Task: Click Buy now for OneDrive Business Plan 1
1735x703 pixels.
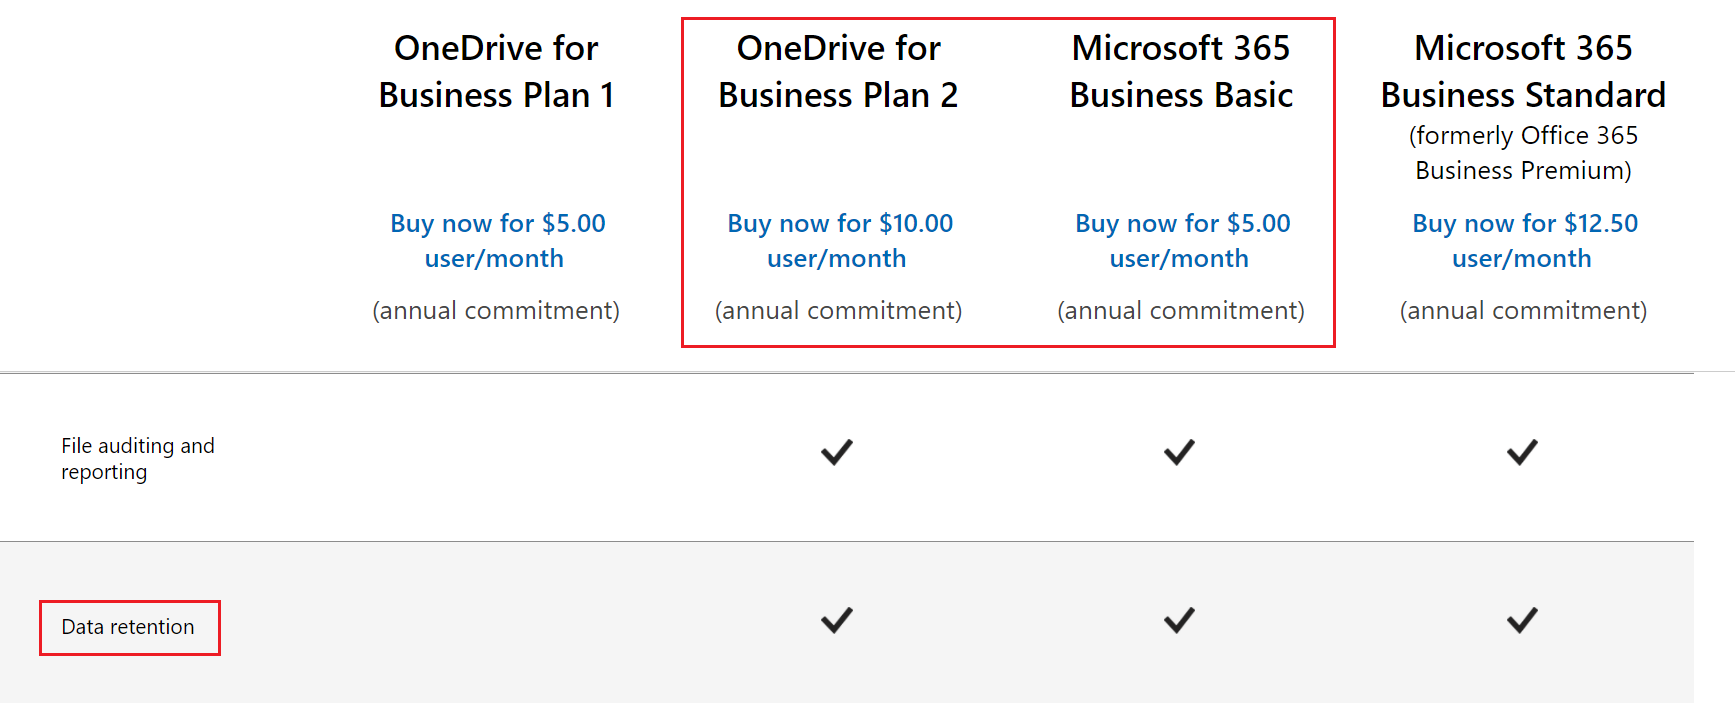Action: (497, 240)
